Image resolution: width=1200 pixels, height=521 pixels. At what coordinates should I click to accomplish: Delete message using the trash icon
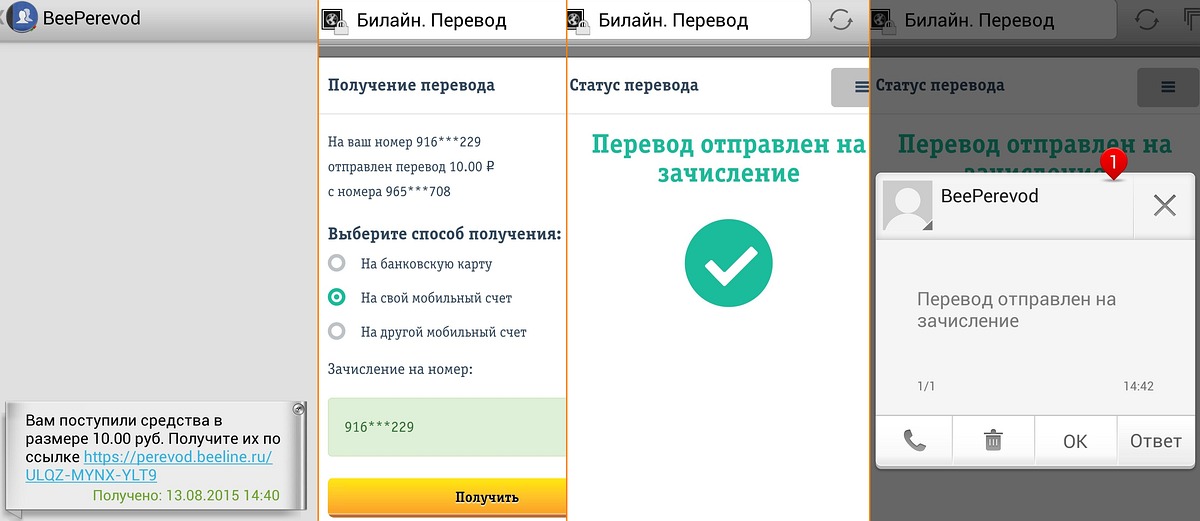pos(993,441)
